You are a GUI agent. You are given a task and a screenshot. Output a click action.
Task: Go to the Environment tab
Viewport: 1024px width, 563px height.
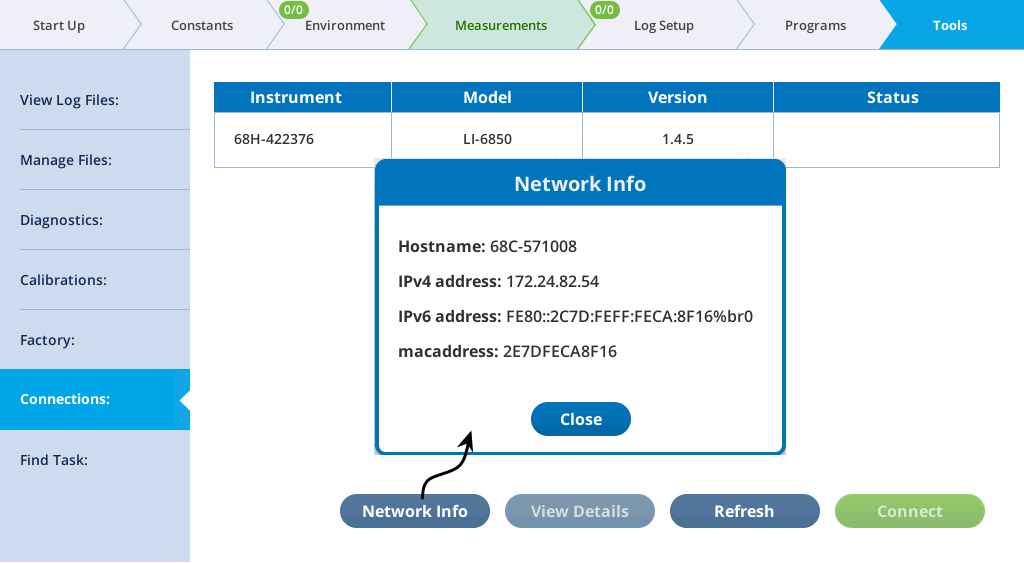(x=345, y=25)
